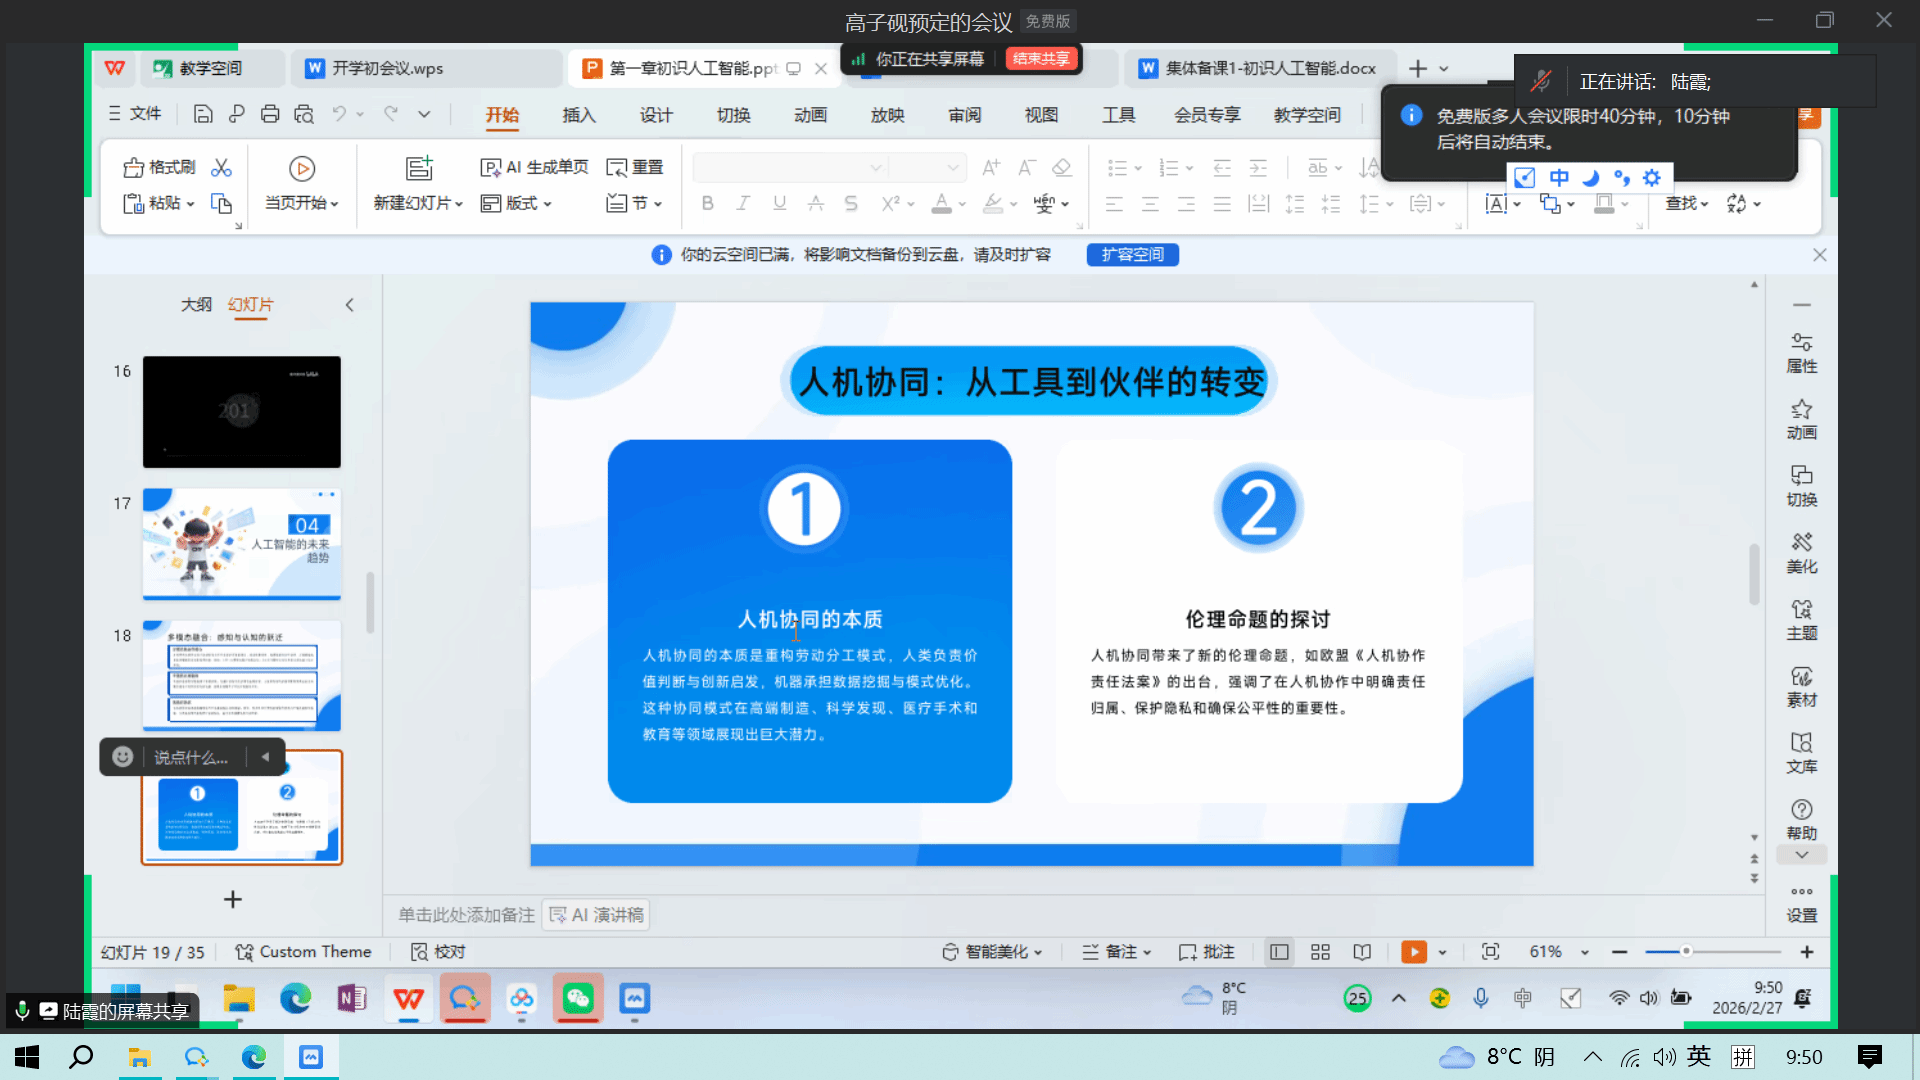1920x1080 pixels.
Task: Click the Format Painter (格式刷) icon
Action: [x=134, y=167]
